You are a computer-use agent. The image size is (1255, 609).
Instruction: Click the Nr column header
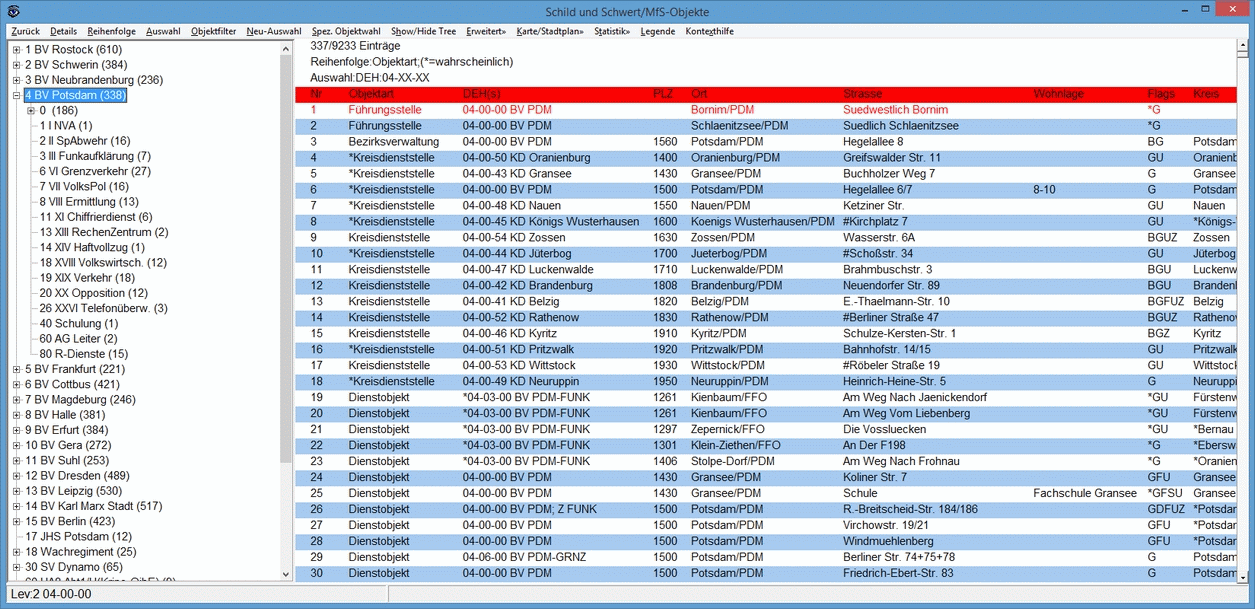click(317, 95)
